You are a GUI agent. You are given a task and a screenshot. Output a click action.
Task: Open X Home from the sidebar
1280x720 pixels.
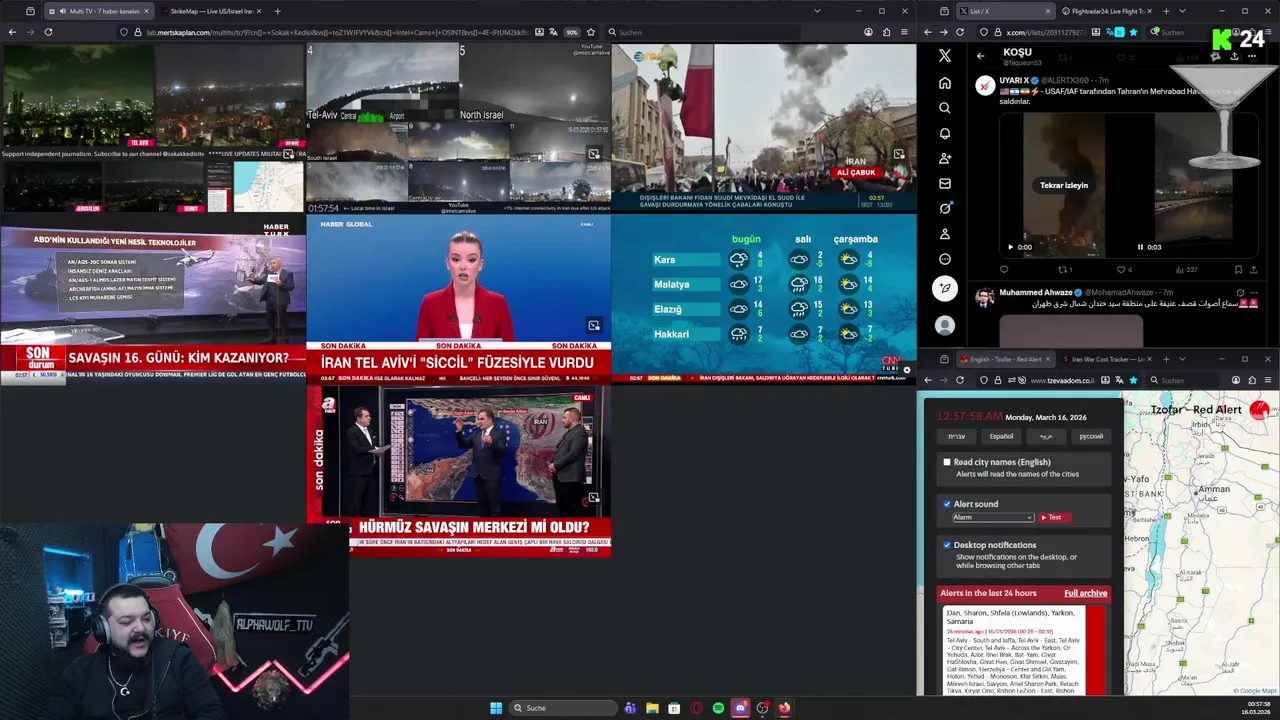[945, 83]
